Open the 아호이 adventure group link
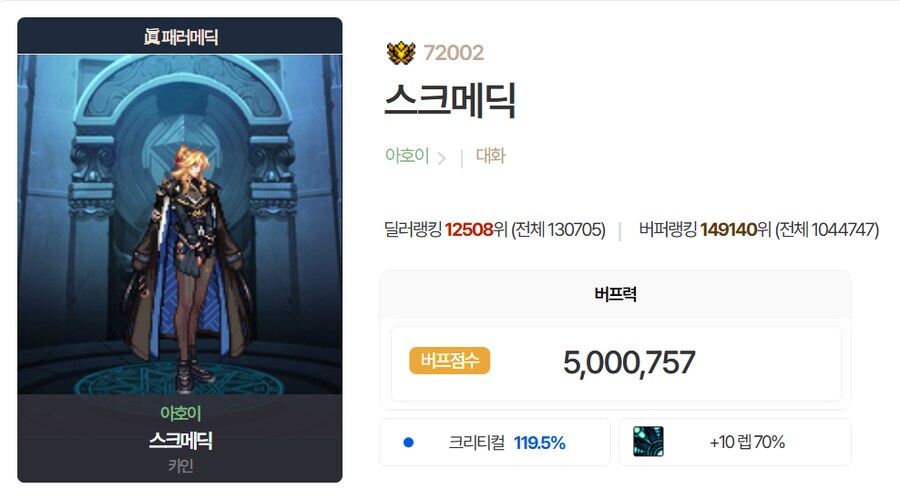This screenshot has width=900, height=499. click(407, 156)
